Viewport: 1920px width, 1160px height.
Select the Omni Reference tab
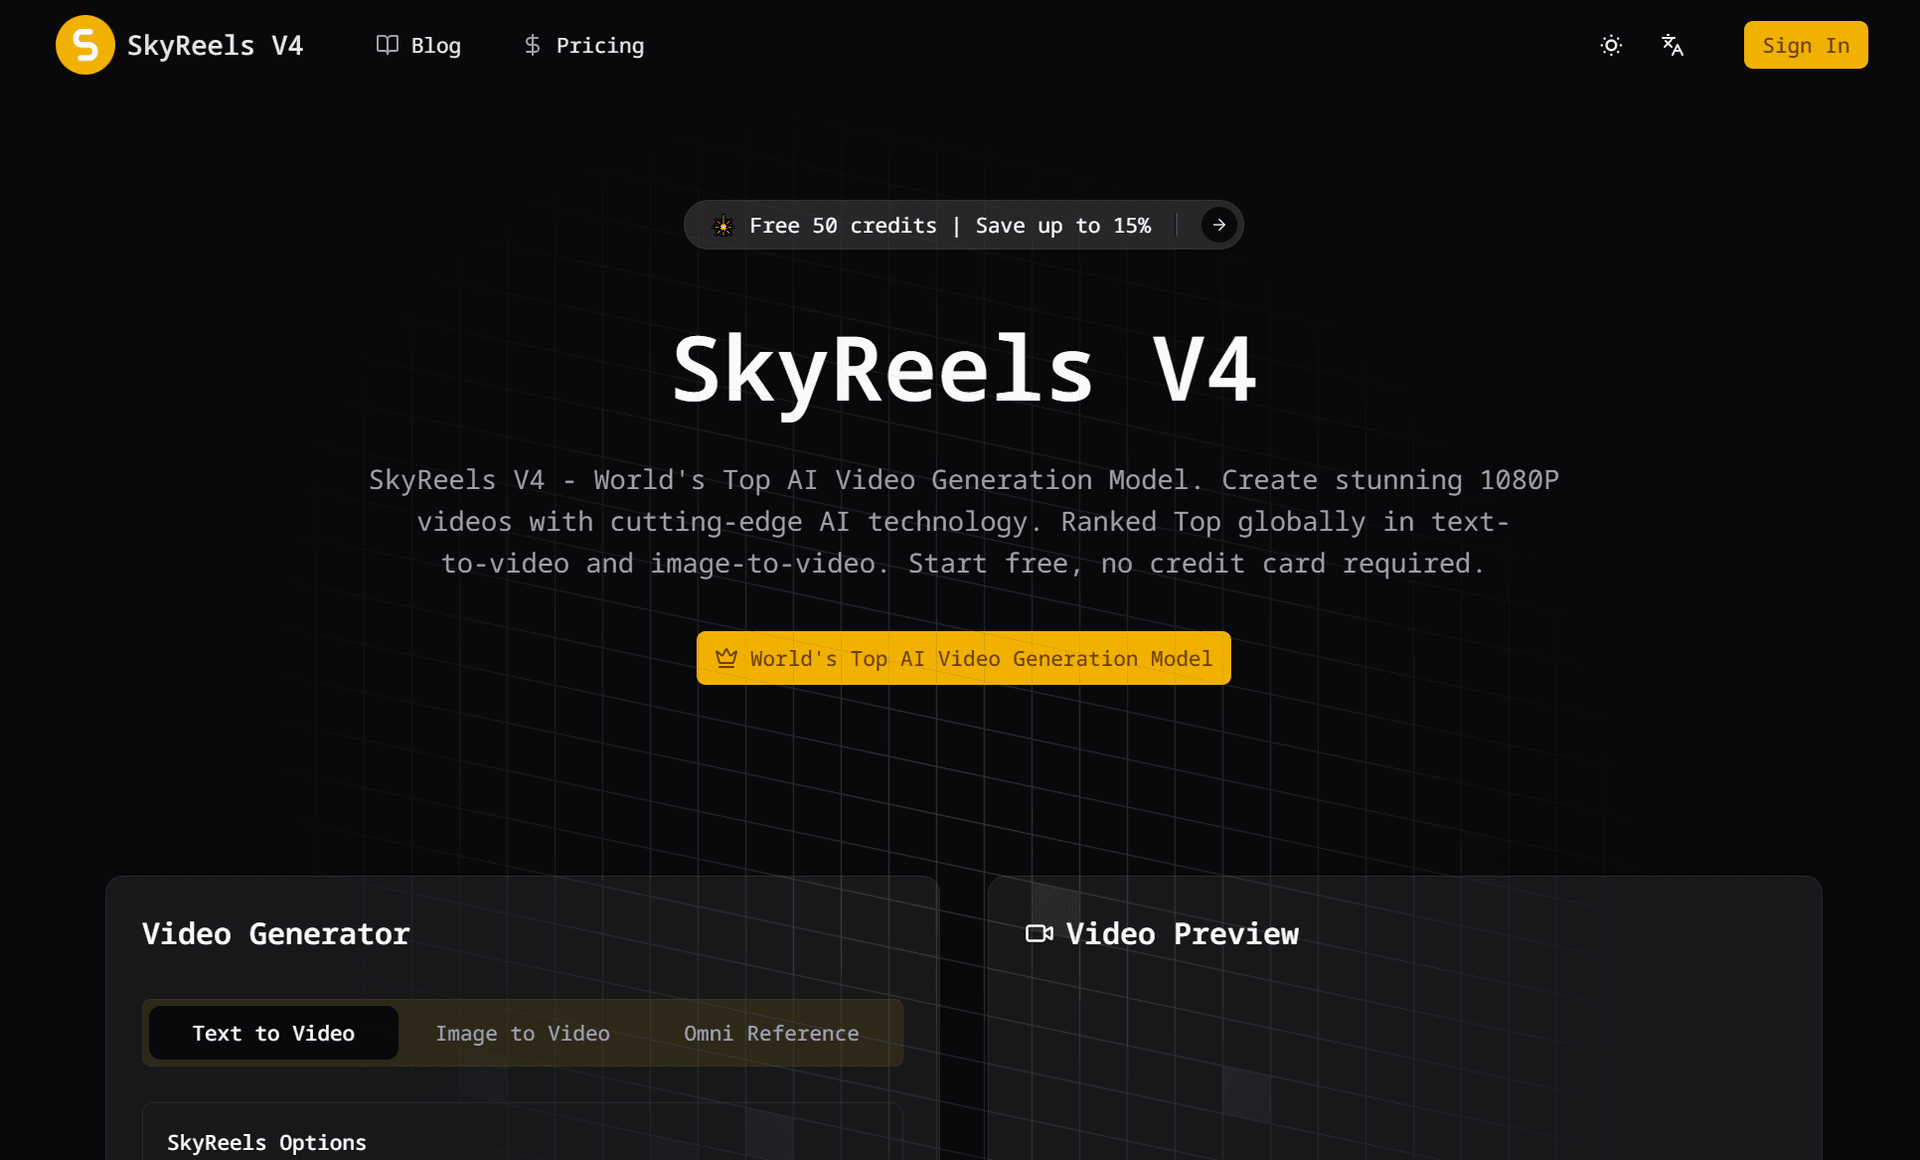click(770, 1033)
